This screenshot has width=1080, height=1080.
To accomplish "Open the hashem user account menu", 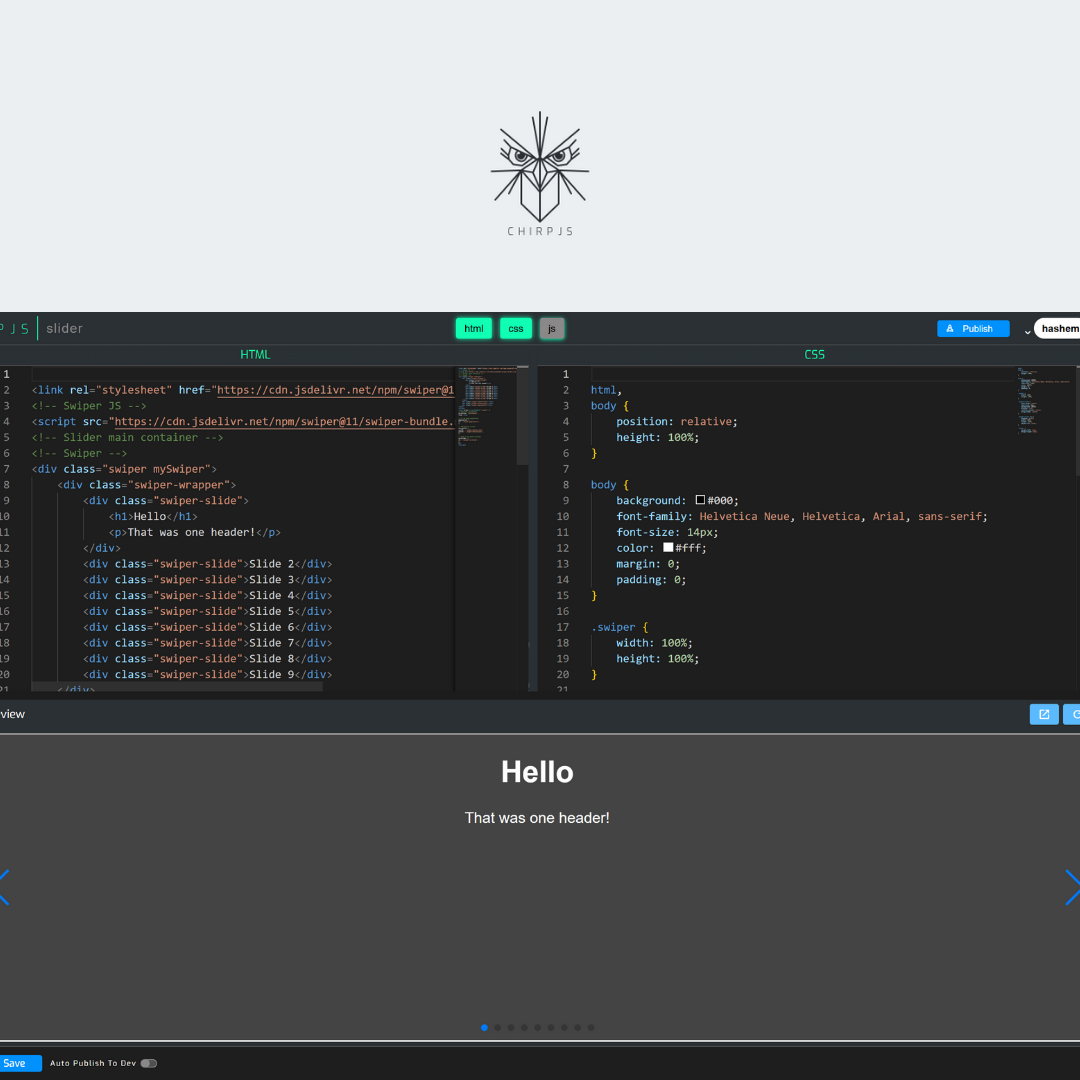I will click(x=1059, y=328).
